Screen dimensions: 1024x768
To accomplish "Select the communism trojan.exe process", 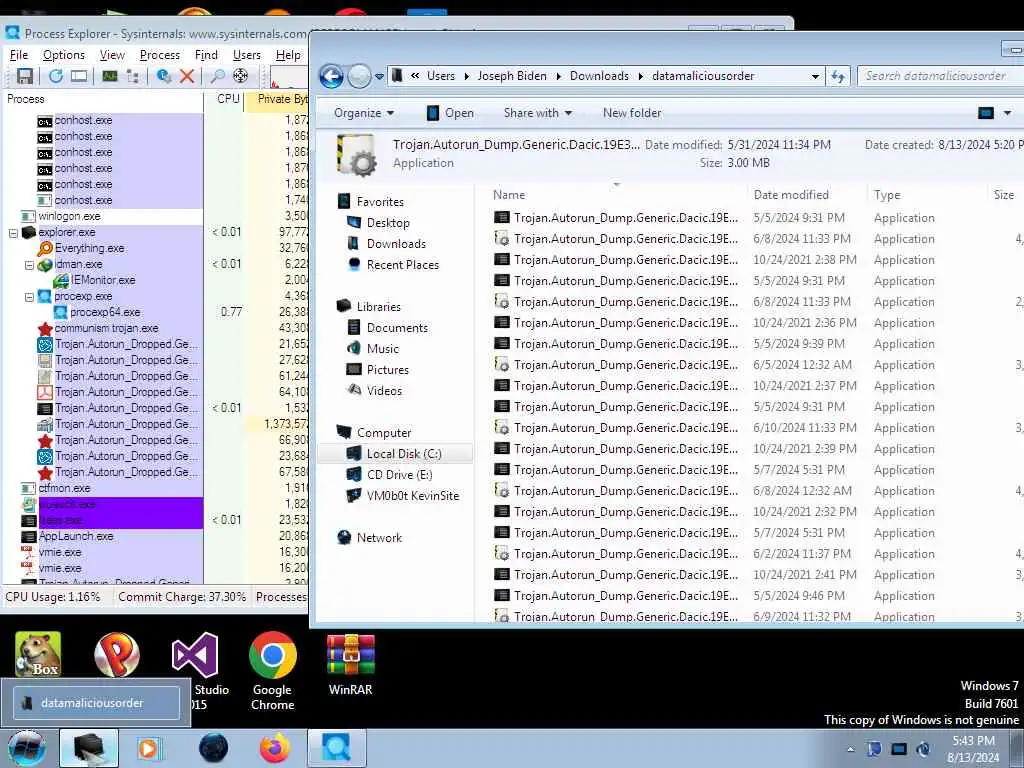I will [106, 328].
